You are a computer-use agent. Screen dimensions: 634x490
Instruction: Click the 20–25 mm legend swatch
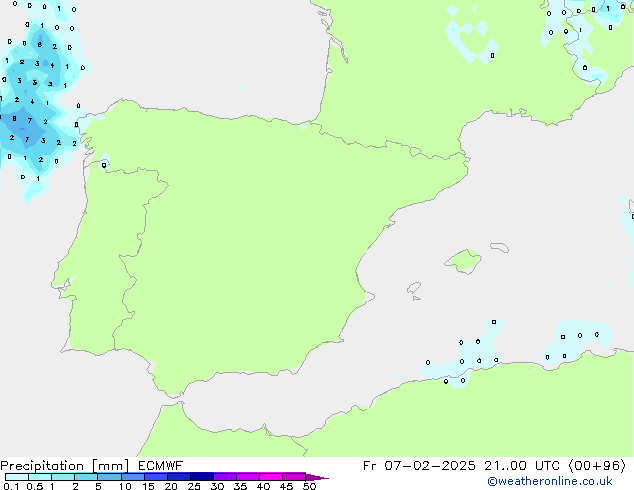179,477
